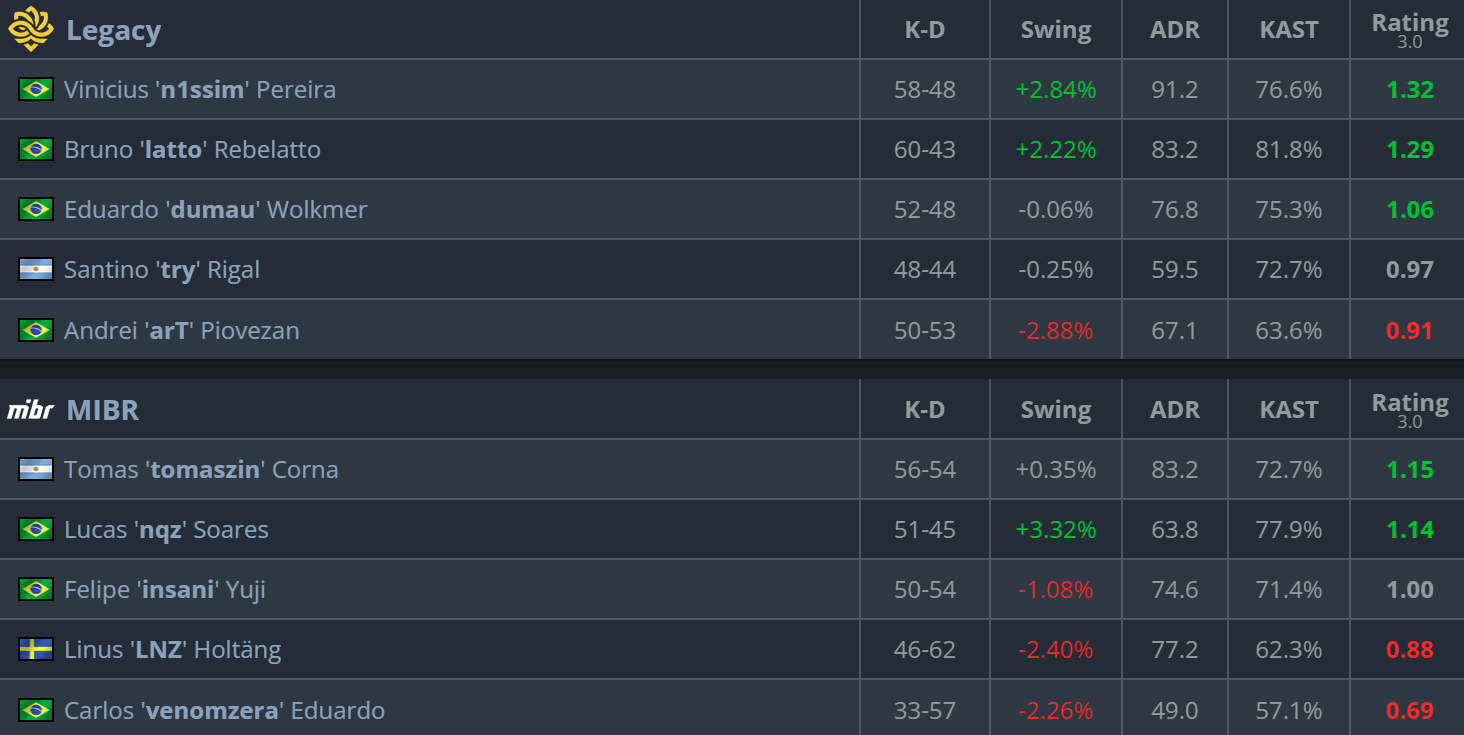Click the Brazil flag beside arT
The width and height of the screenshot is (1464, 735).
pyautogui.click(x=36, y=330)
